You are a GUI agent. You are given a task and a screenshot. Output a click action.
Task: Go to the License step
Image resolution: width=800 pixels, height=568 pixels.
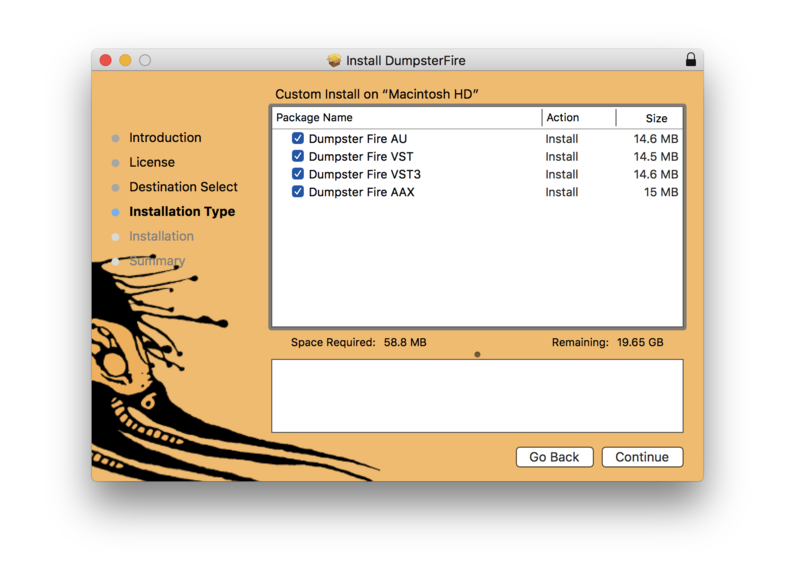click(152, 162)
